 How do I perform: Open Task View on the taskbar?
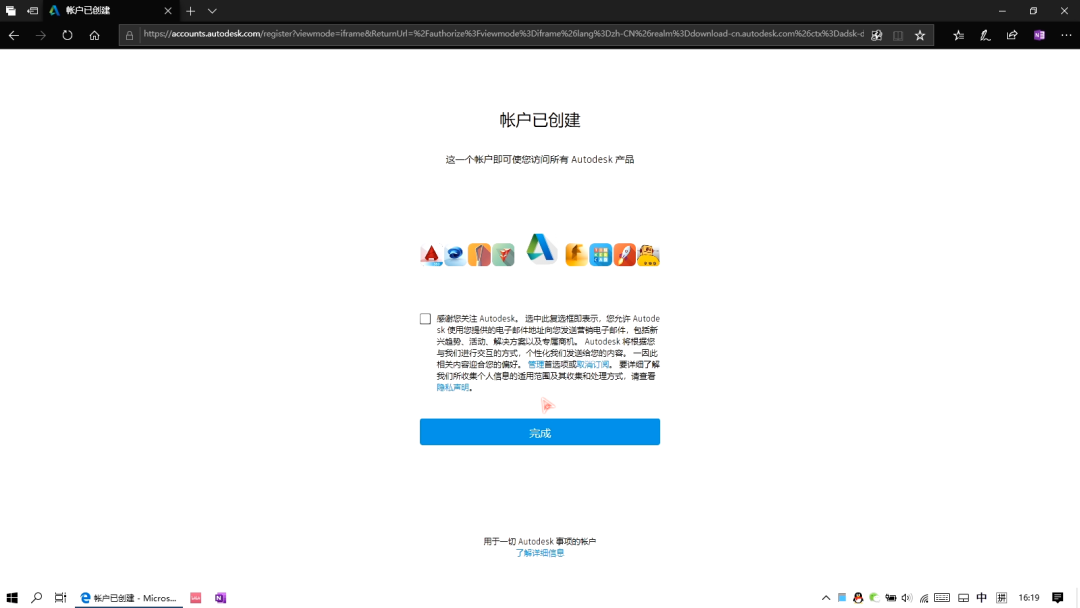[61, 598]
